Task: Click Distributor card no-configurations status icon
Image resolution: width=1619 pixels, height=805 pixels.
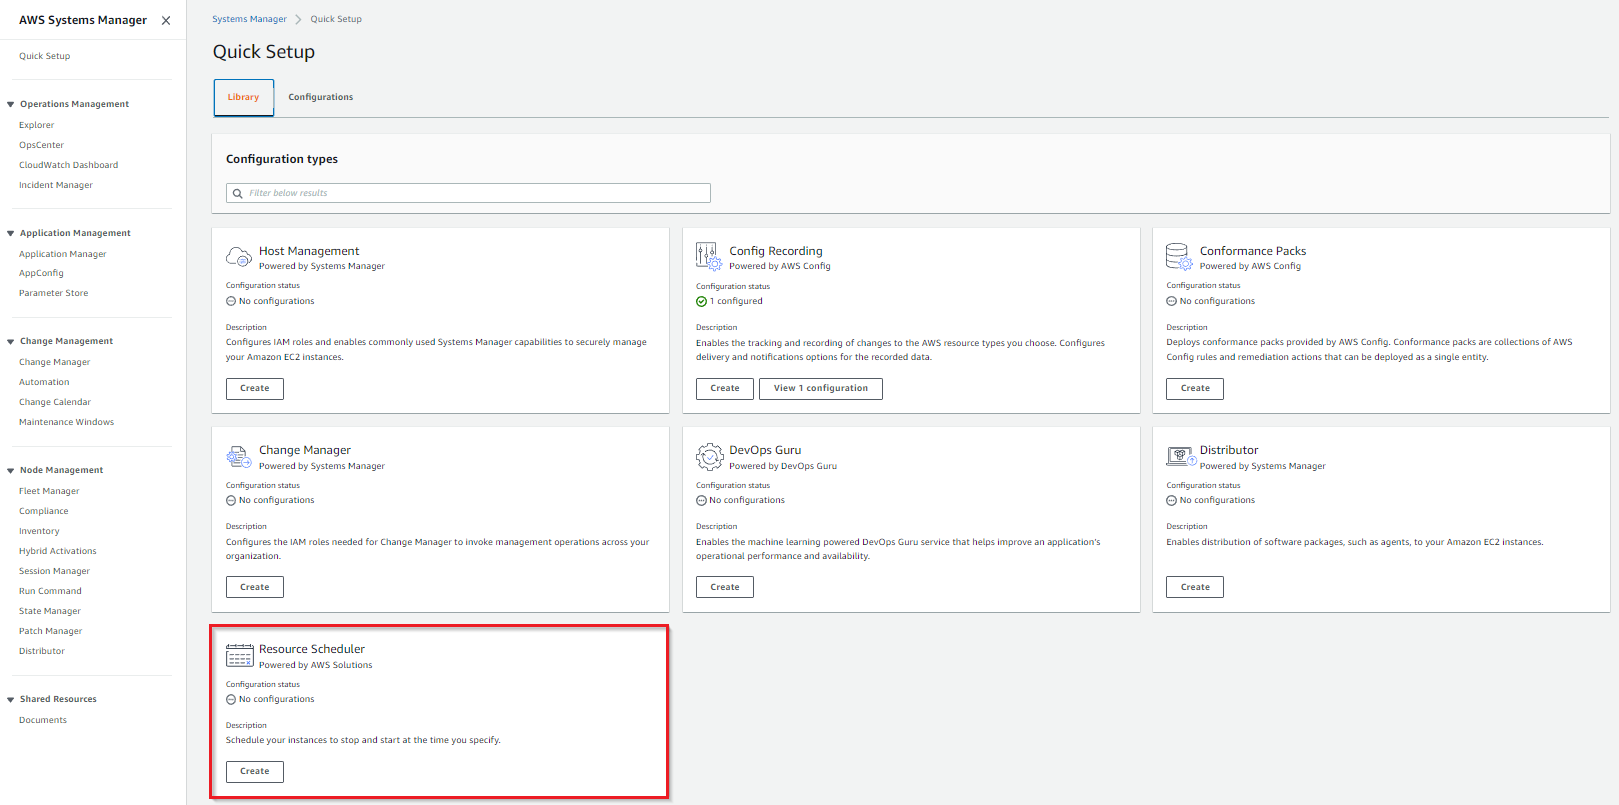Action: click(1171, 500)
